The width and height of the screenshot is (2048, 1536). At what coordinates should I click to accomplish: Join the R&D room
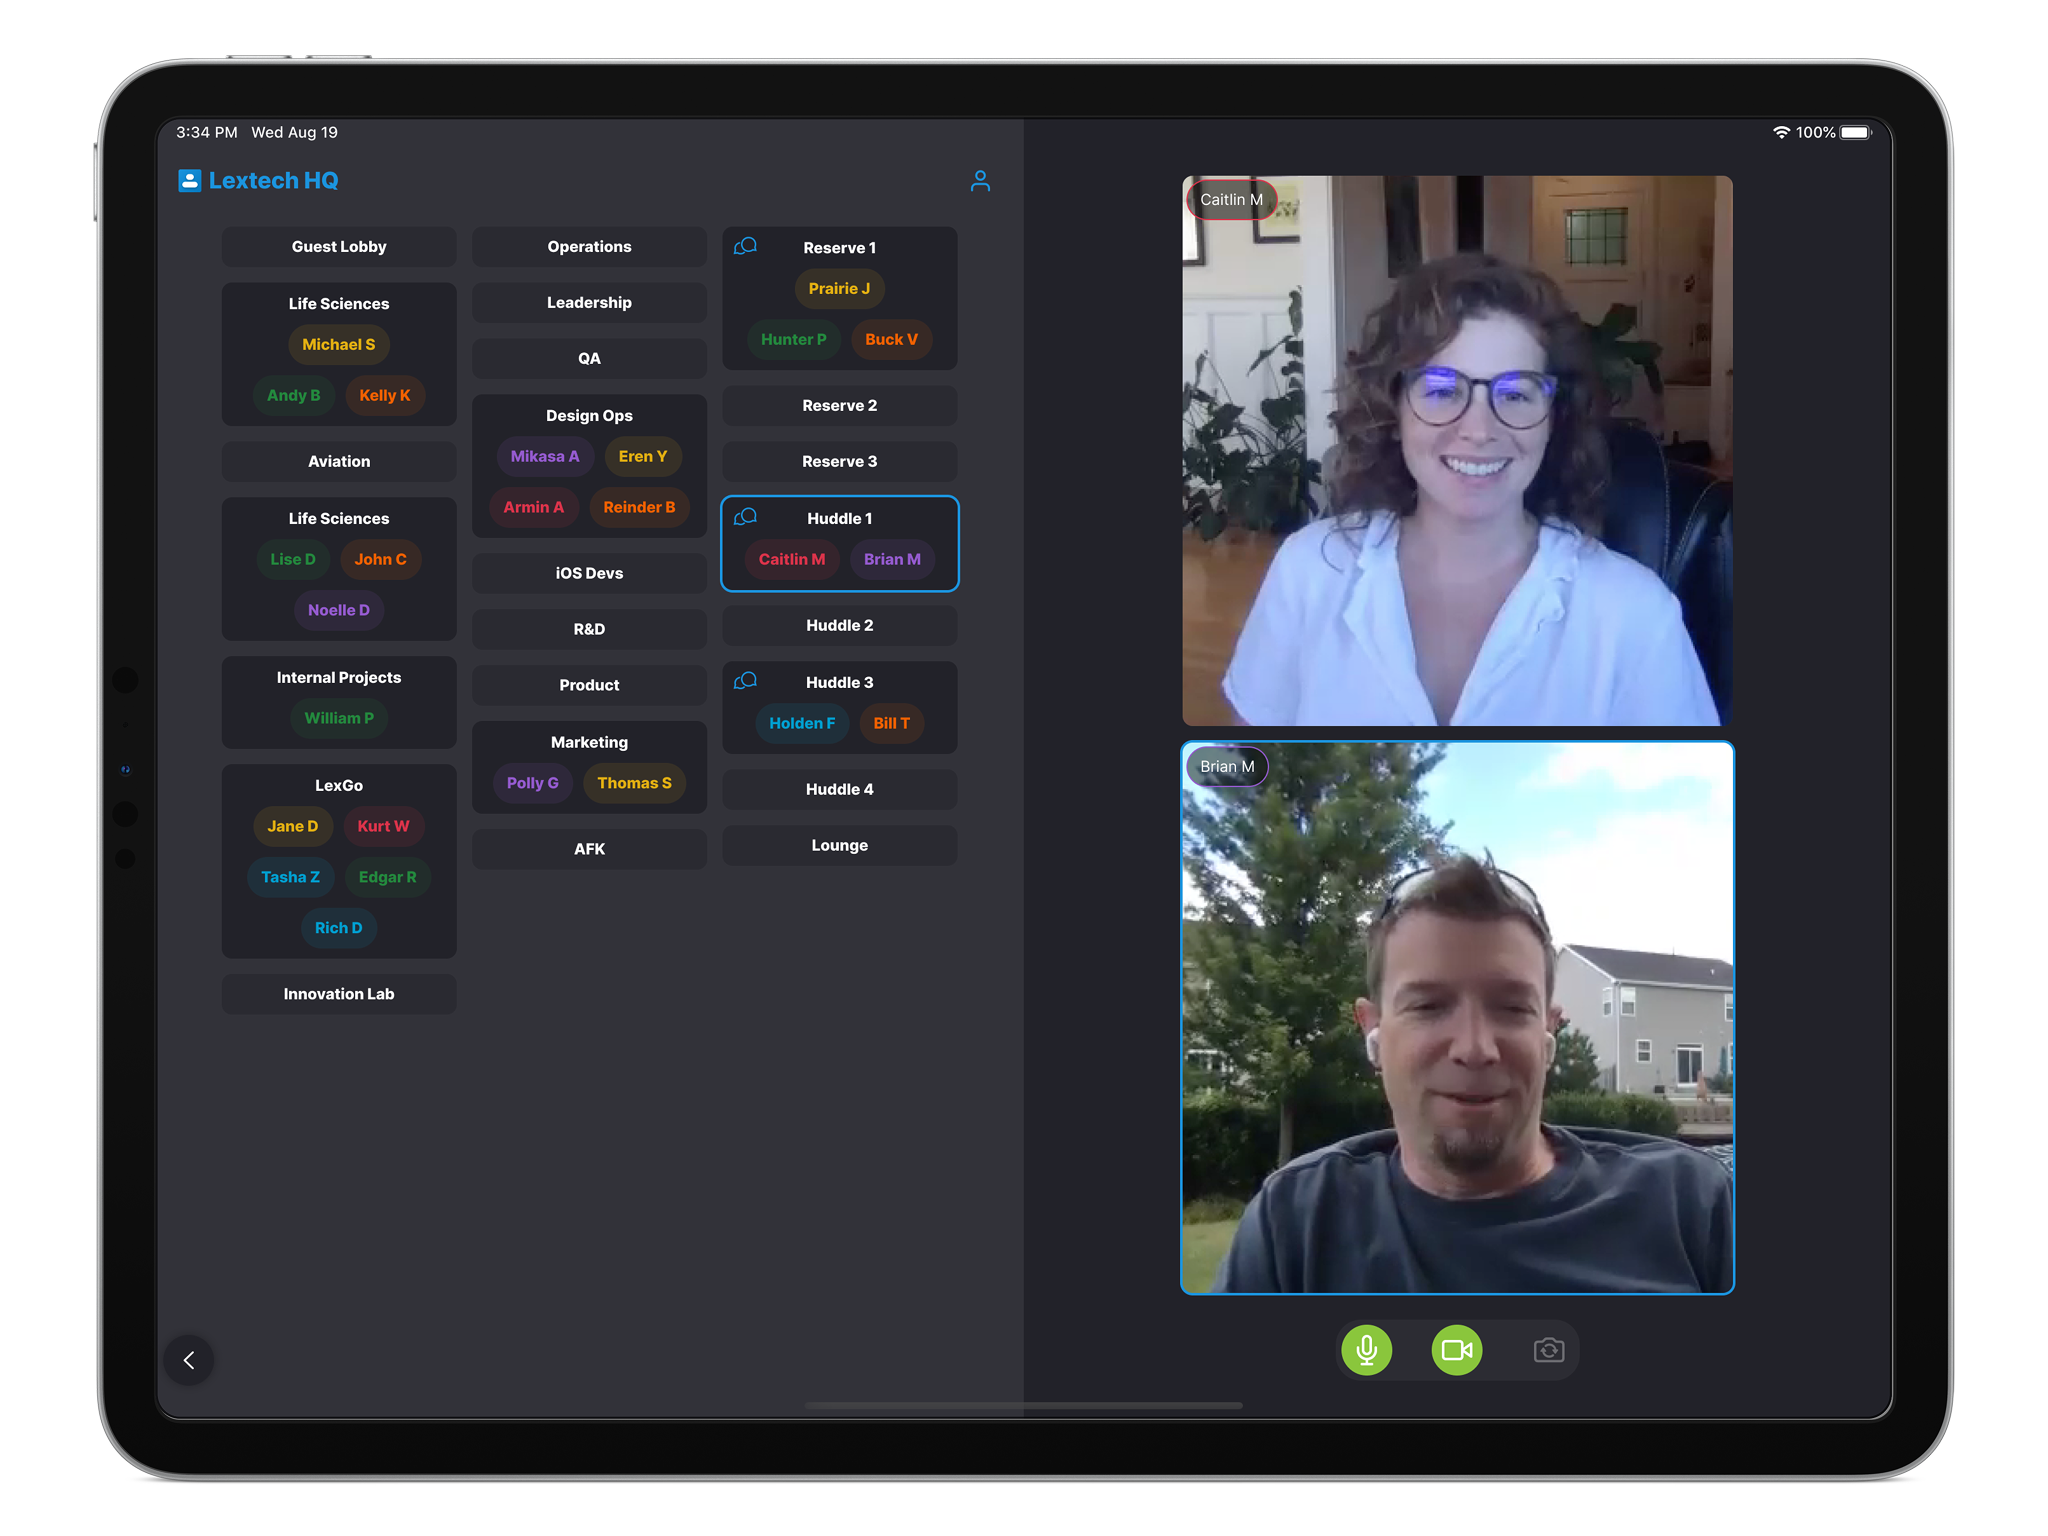coord(589,630)
